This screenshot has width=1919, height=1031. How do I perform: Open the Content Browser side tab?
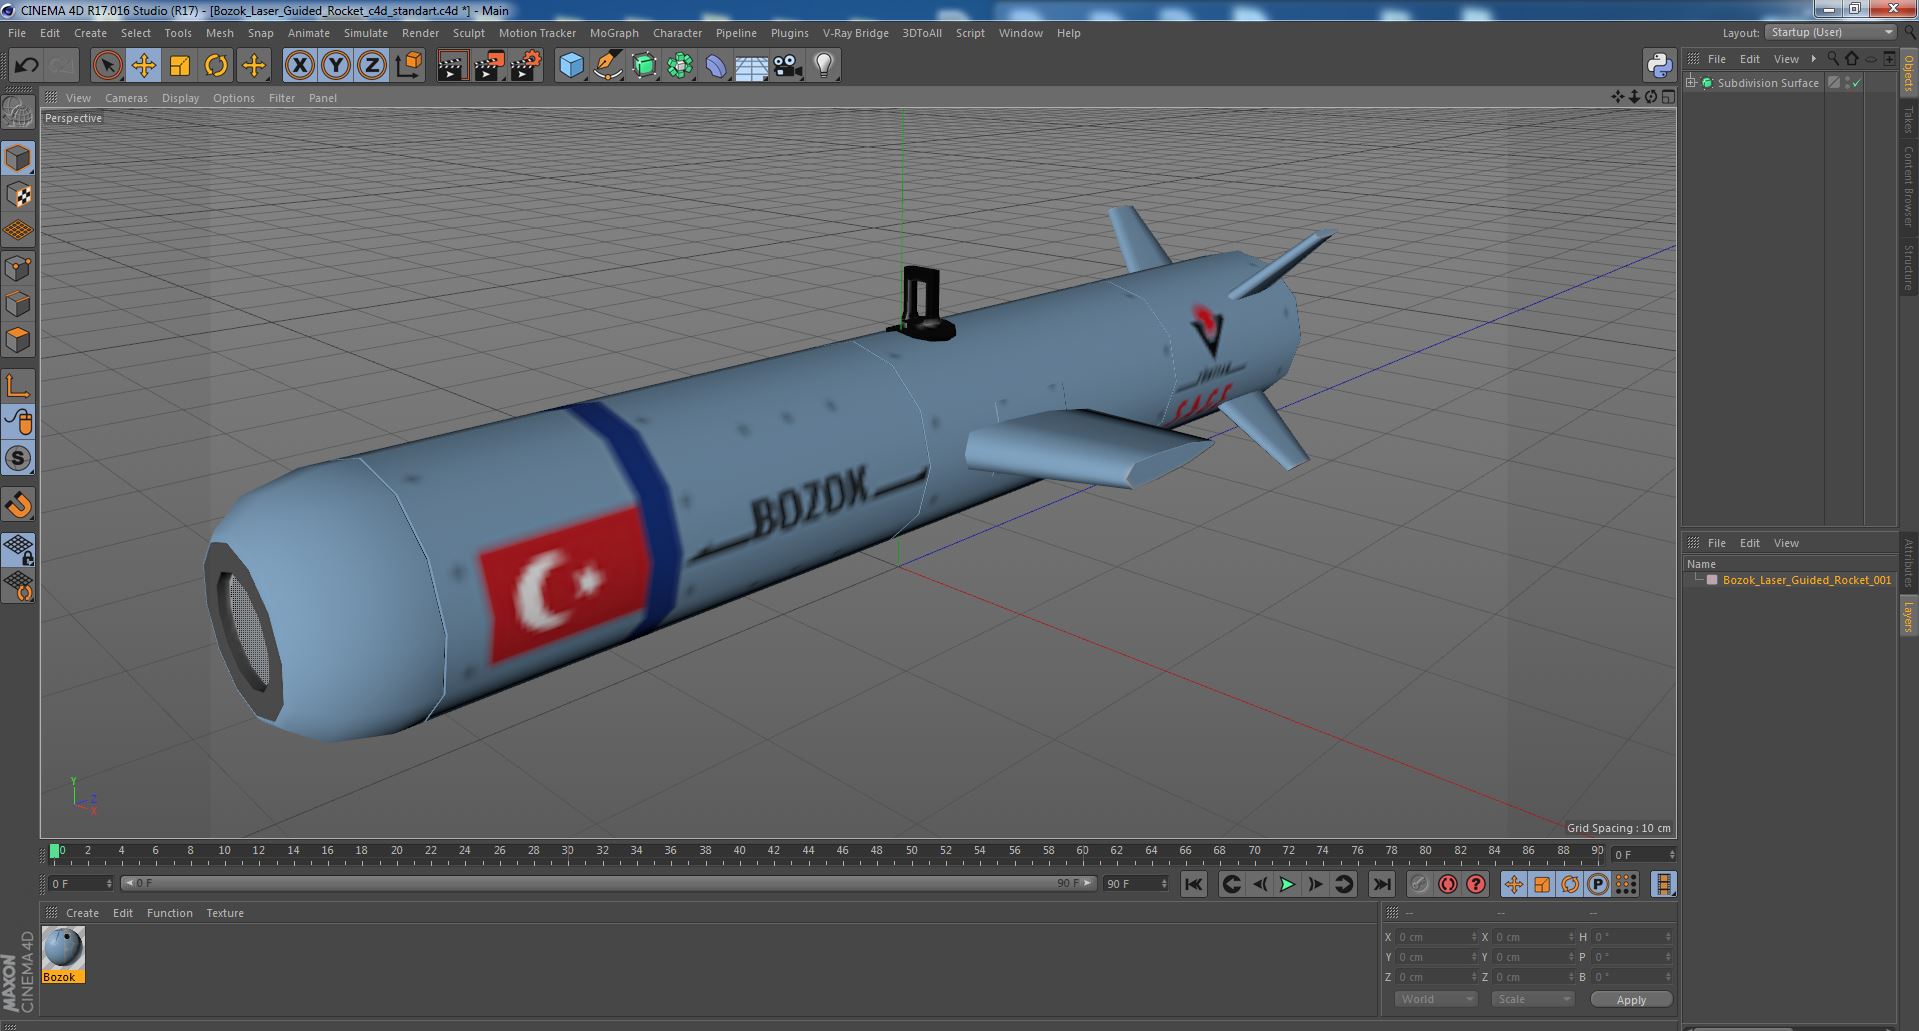click(1908, 185)
